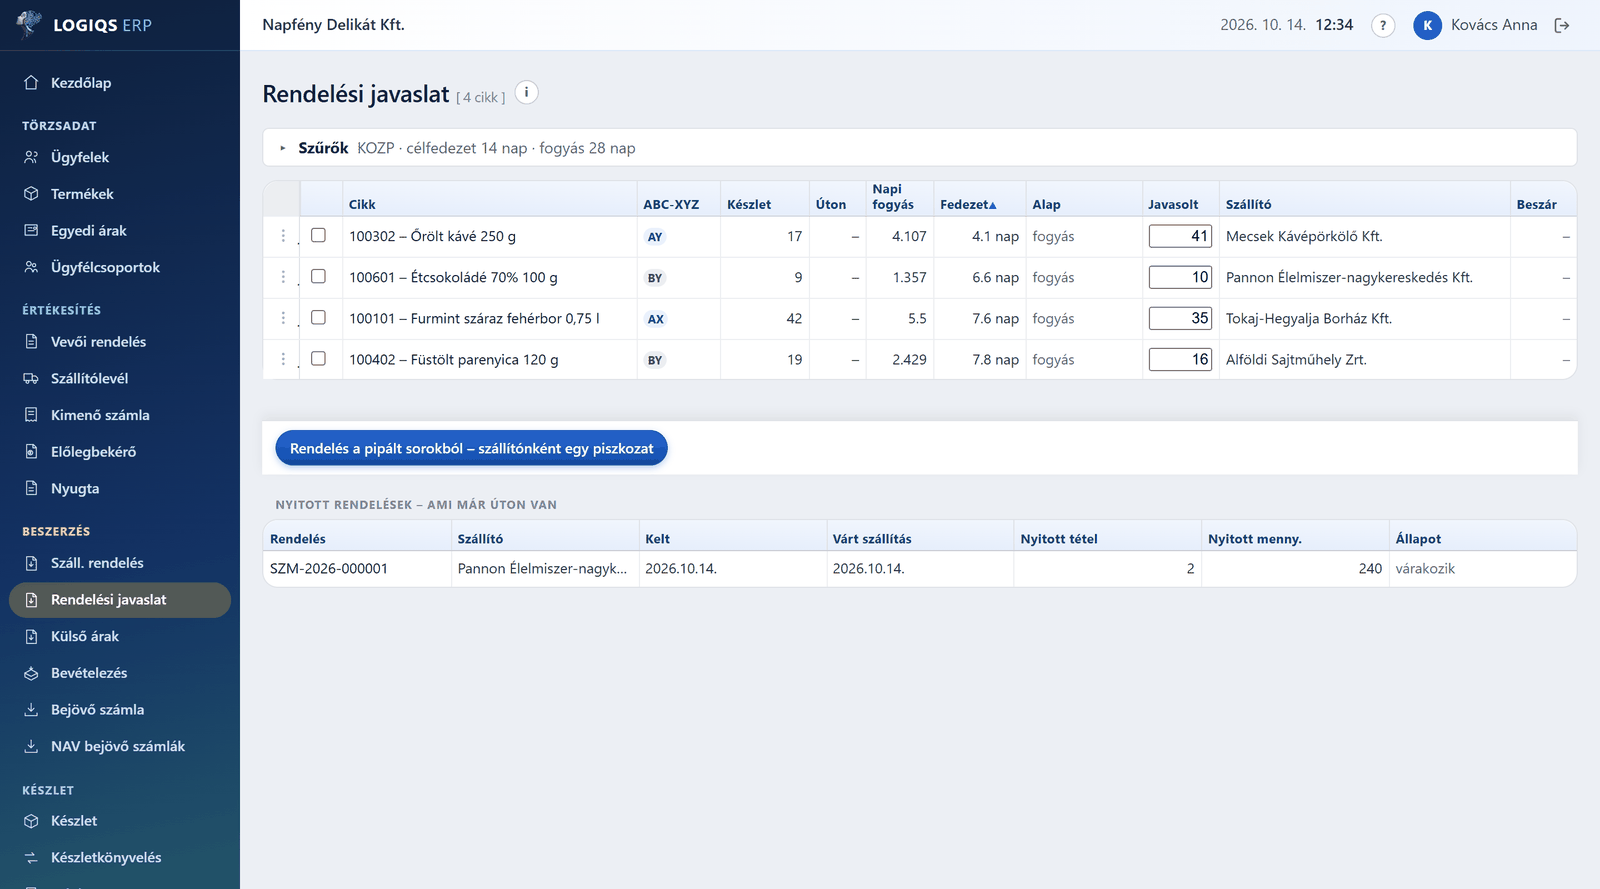Click Rendelés a pipált sorokból button

coord(471,448)
